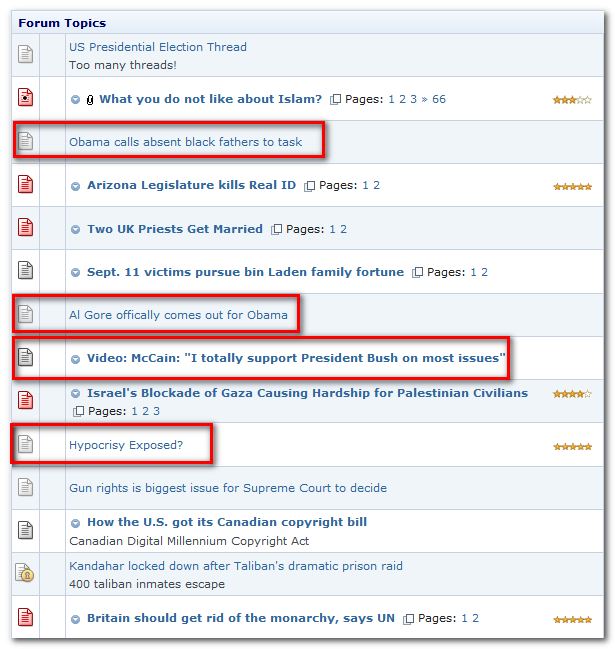Click the red document icon for Two UK Priests thread
Screen dimensions: 615x649
click(x=25, y=227)
